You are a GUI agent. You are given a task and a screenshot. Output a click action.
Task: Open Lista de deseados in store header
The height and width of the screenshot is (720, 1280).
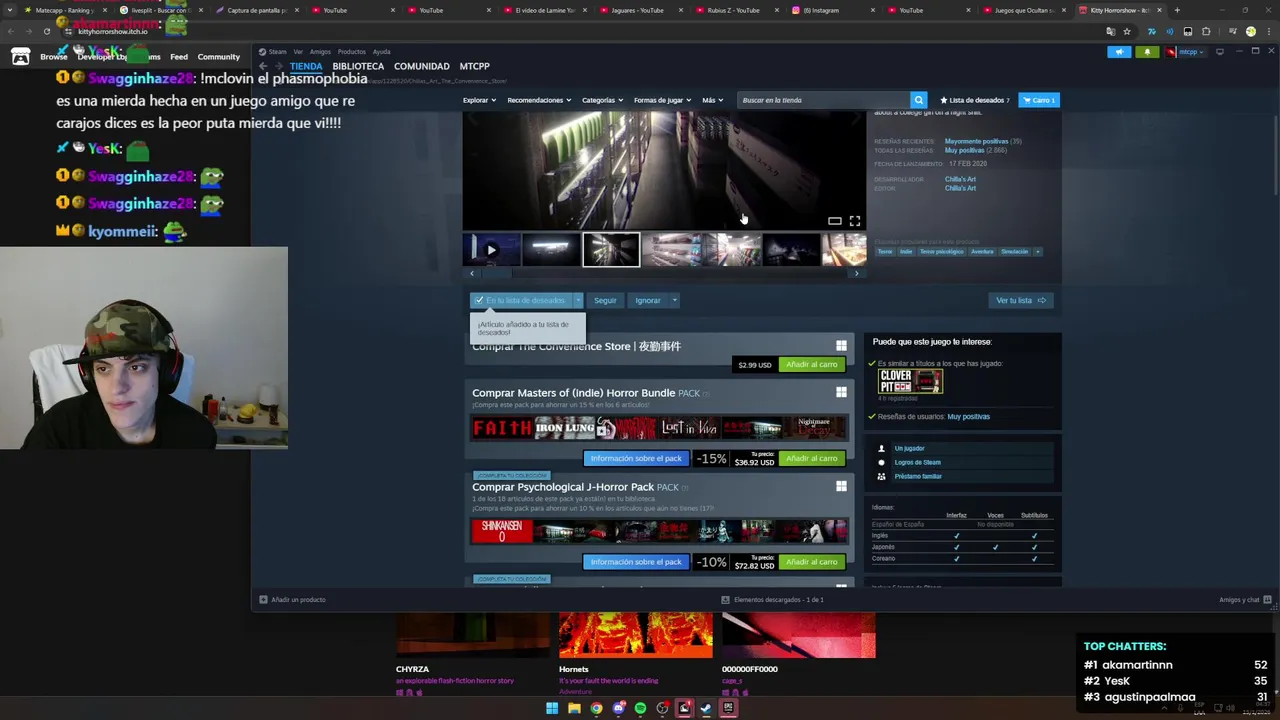tap(974, 100)
